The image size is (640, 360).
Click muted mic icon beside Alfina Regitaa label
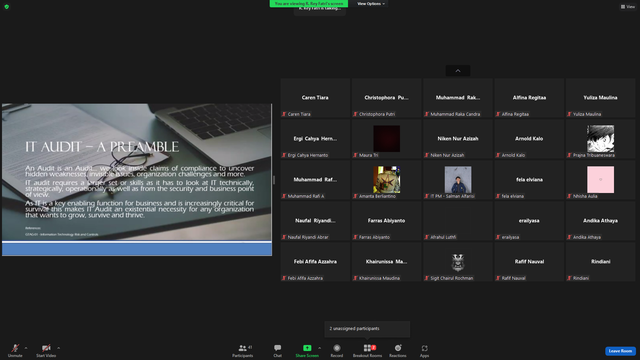point(498,114)
